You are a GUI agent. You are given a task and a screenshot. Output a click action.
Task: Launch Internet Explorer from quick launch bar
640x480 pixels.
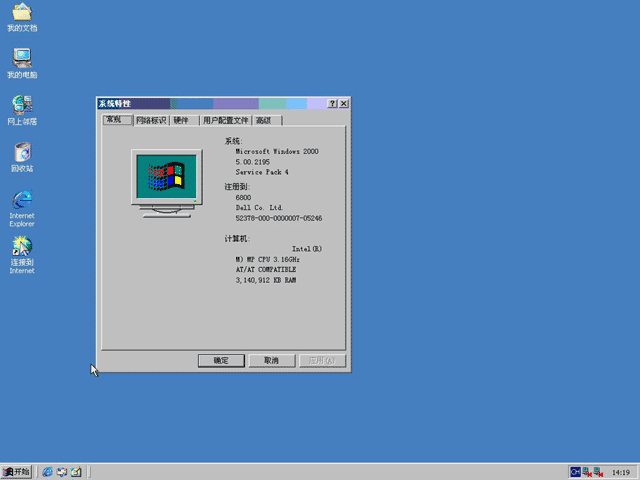[47, 472]
